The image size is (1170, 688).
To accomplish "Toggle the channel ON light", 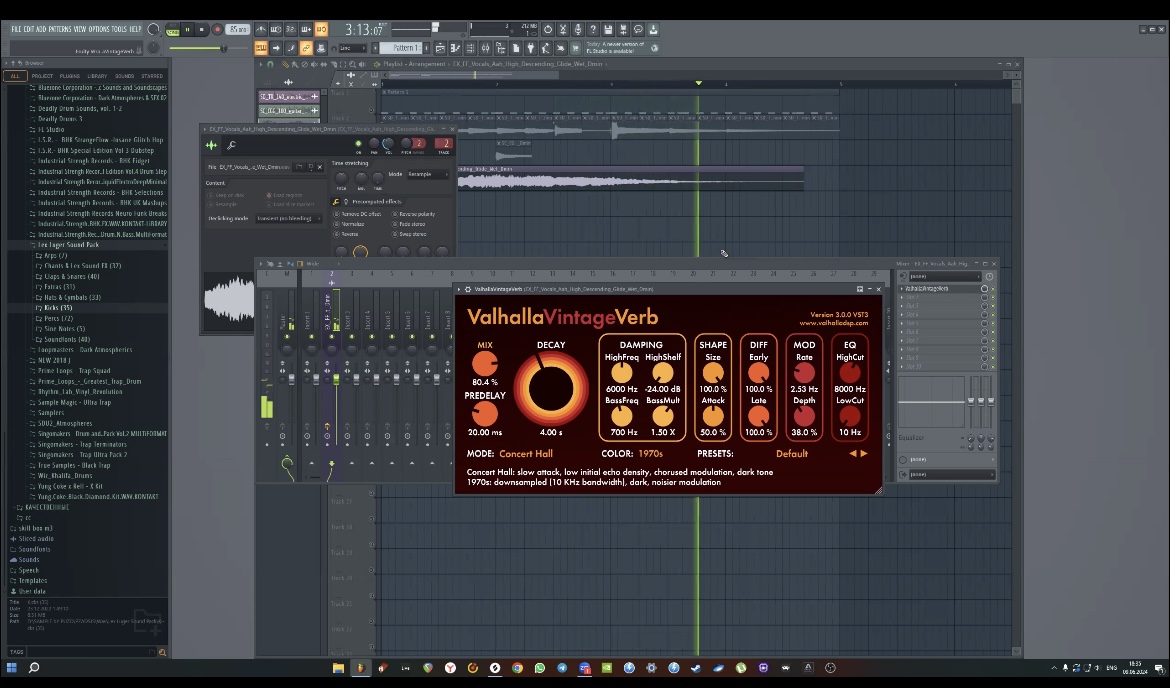I will tap(358, 143).
